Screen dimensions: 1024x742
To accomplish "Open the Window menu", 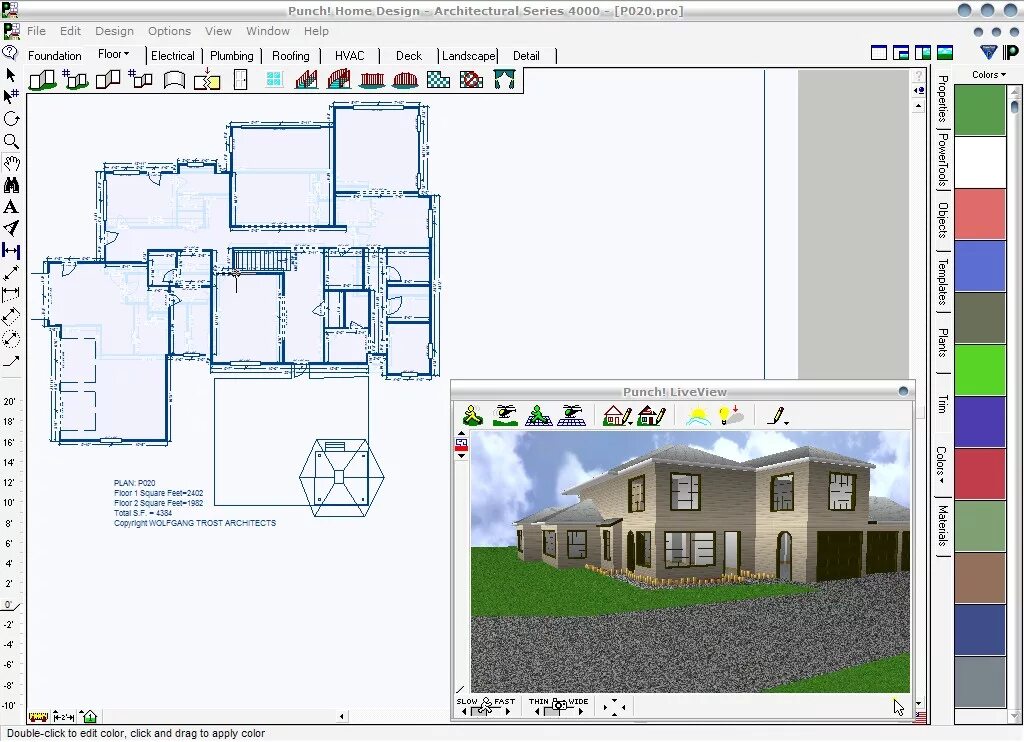I will tap(268, 31).
